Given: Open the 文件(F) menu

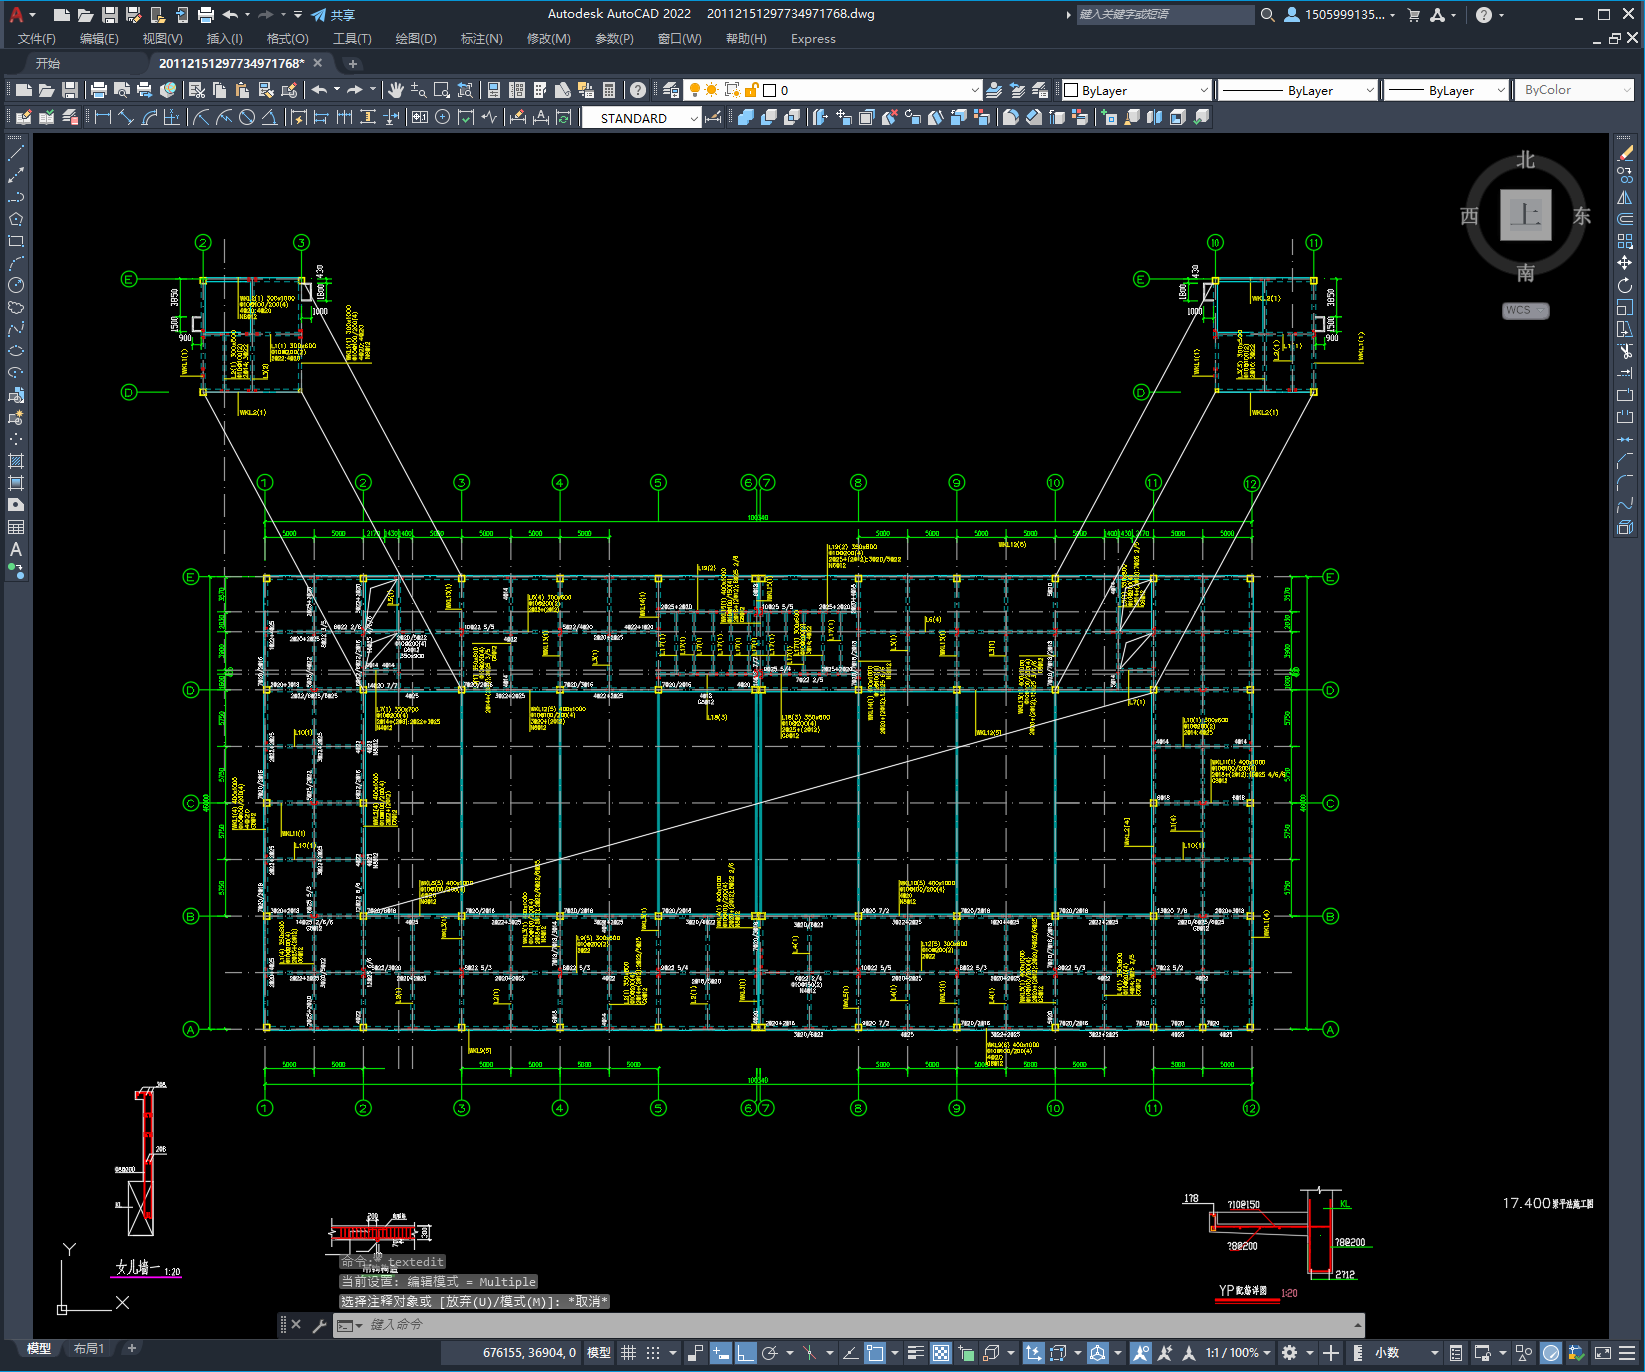Looking at the screenshot, I should pos(37,39).
